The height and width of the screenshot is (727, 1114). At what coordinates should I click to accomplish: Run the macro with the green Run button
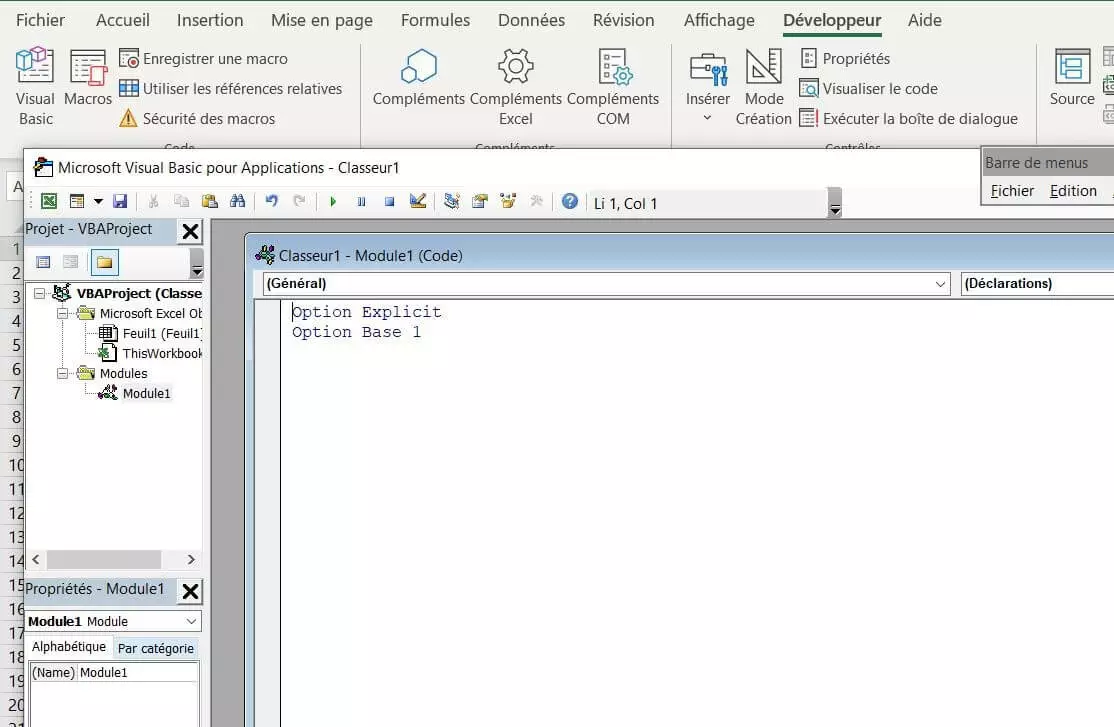click(333, 201)
